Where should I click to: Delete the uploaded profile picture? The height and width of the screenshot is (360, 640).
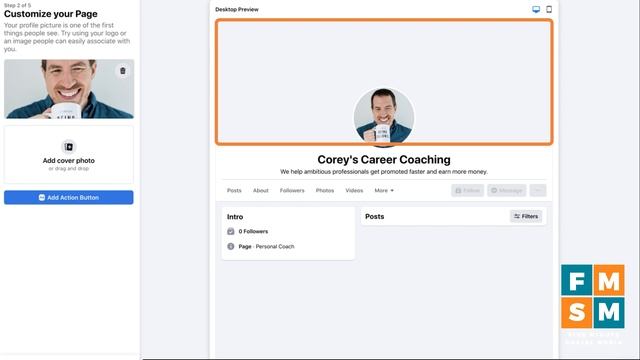123,71
